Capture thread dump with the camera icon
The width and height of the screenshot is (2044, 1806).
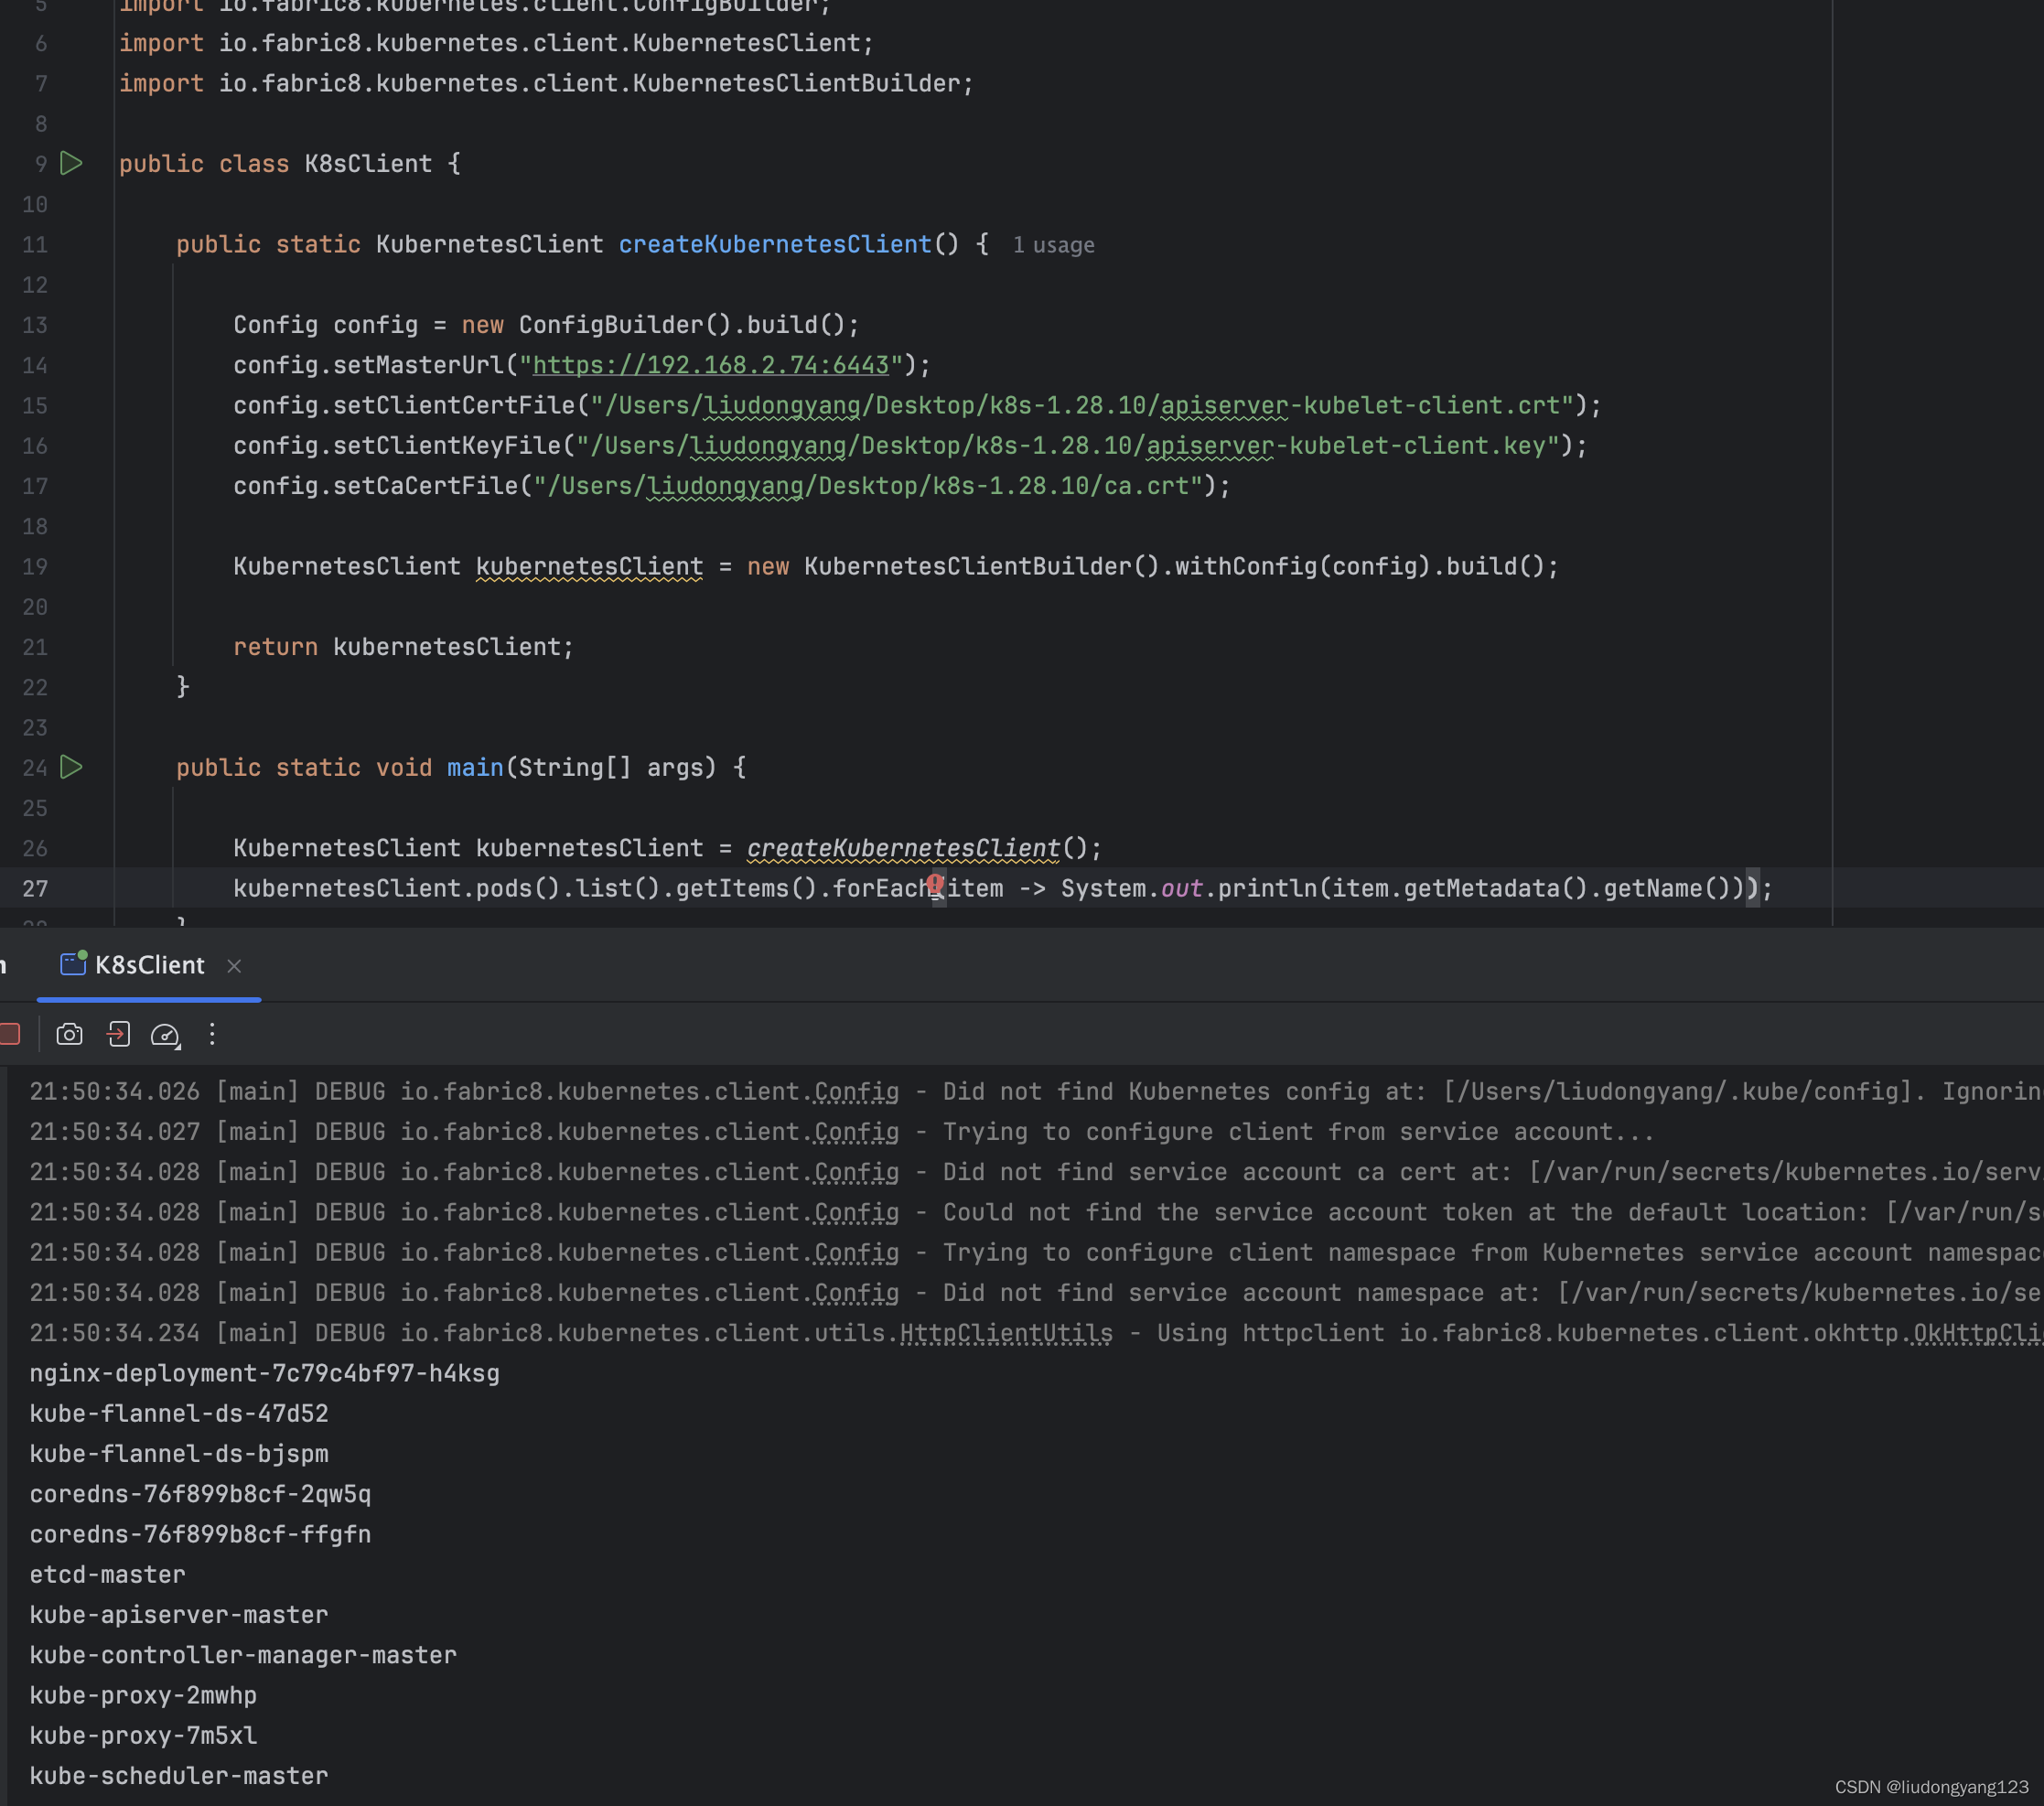[x=69, y=1035]
